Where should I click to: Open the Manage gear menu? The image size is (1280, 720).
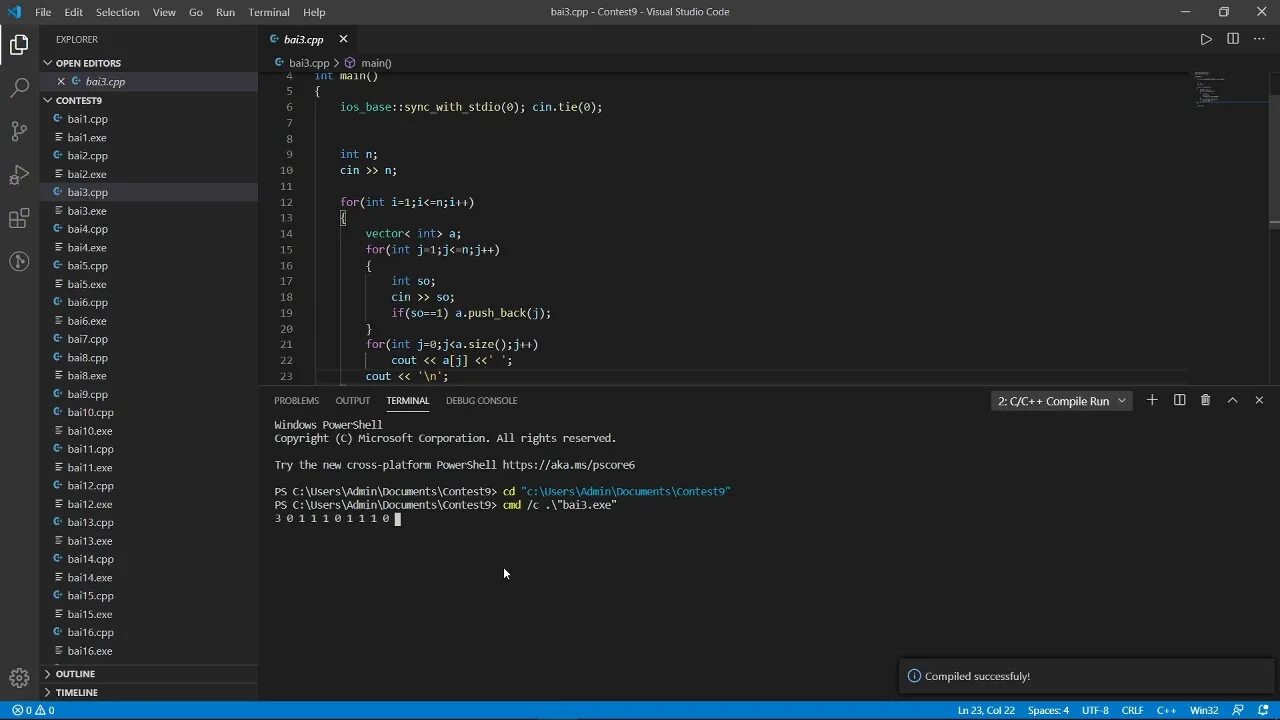click(19, 677)
